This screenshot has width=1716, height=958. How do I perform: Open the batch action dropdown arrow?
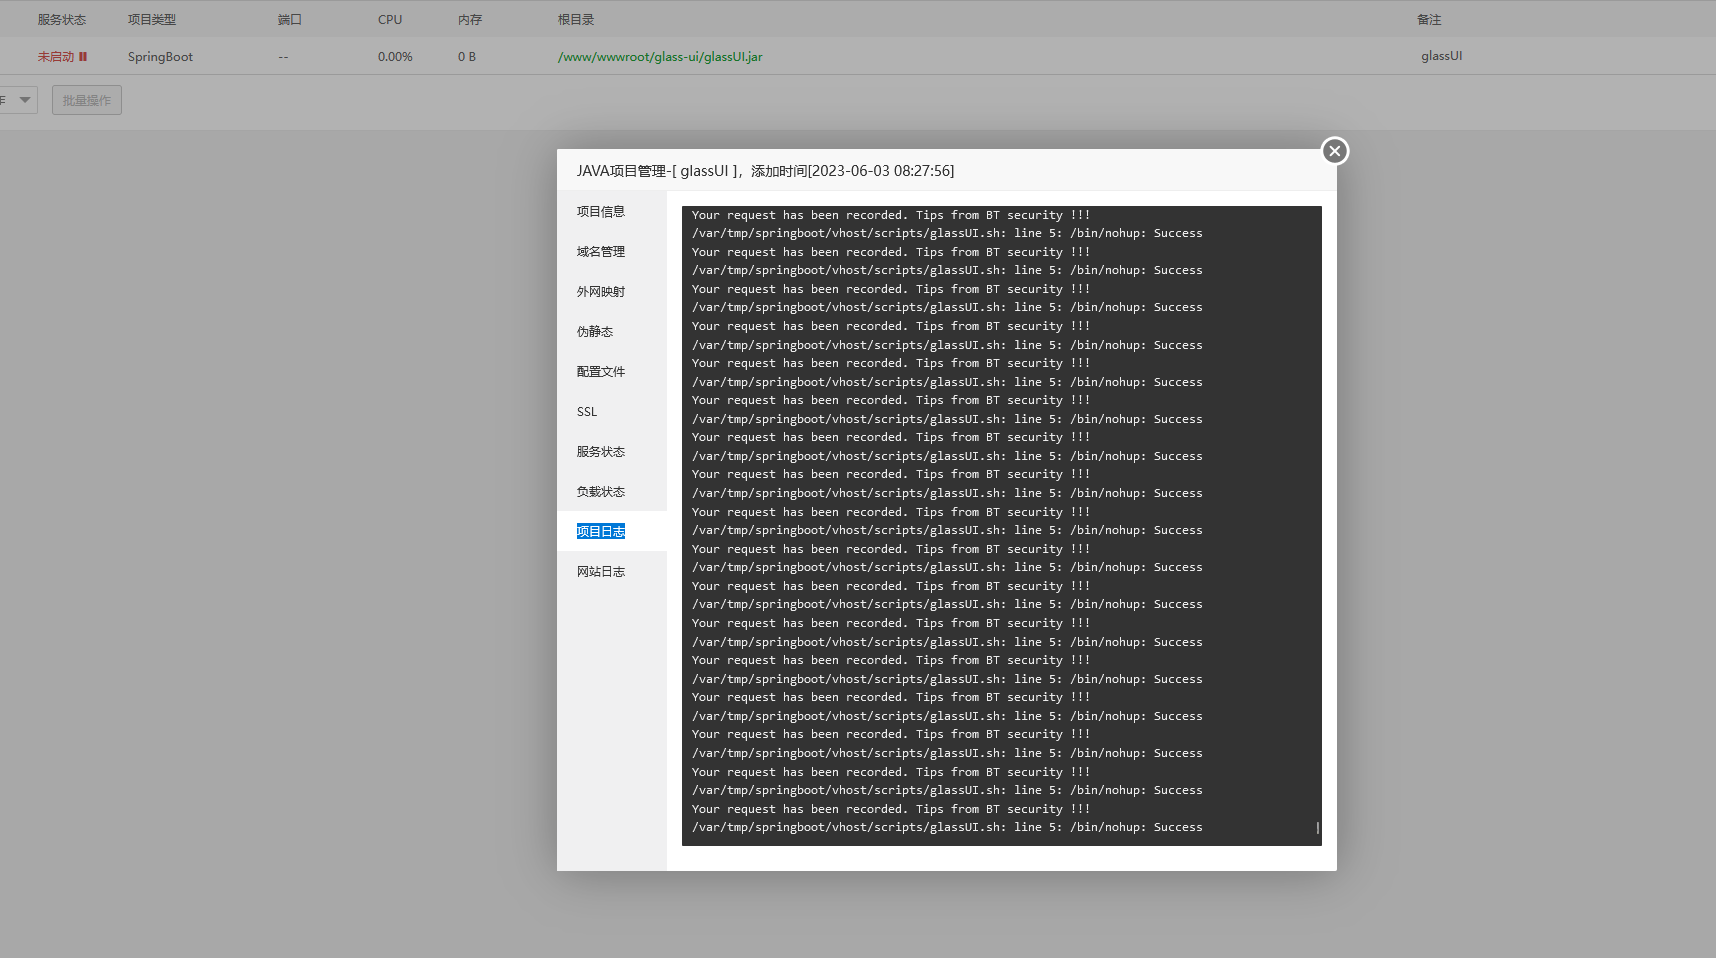pyautogui.click(x=25, y=100)
